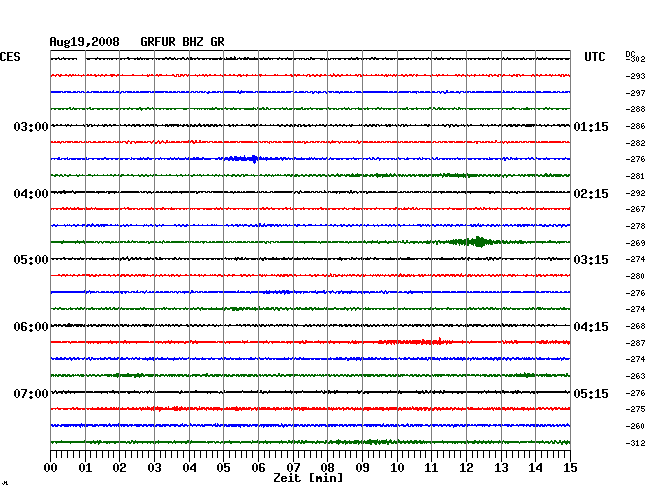Click the date label Aug19,2008
This screenshot has width=650, height=494.
(85, 42)
